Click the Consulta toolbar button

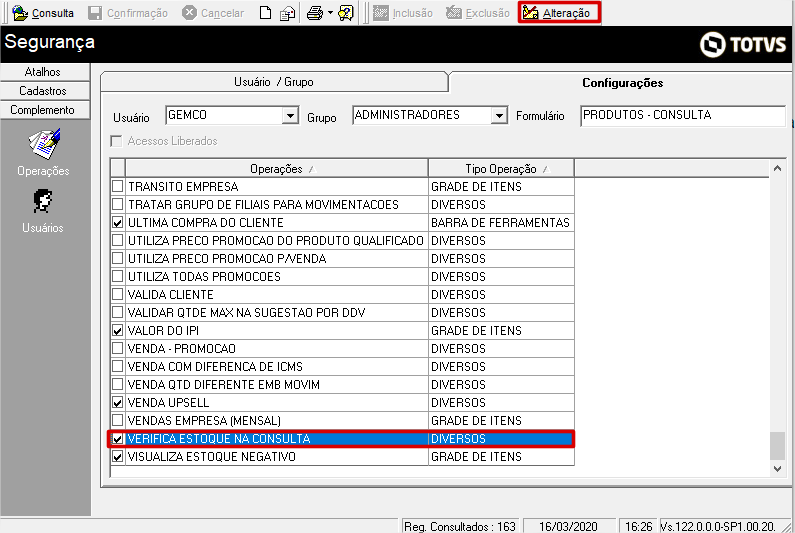43,13
